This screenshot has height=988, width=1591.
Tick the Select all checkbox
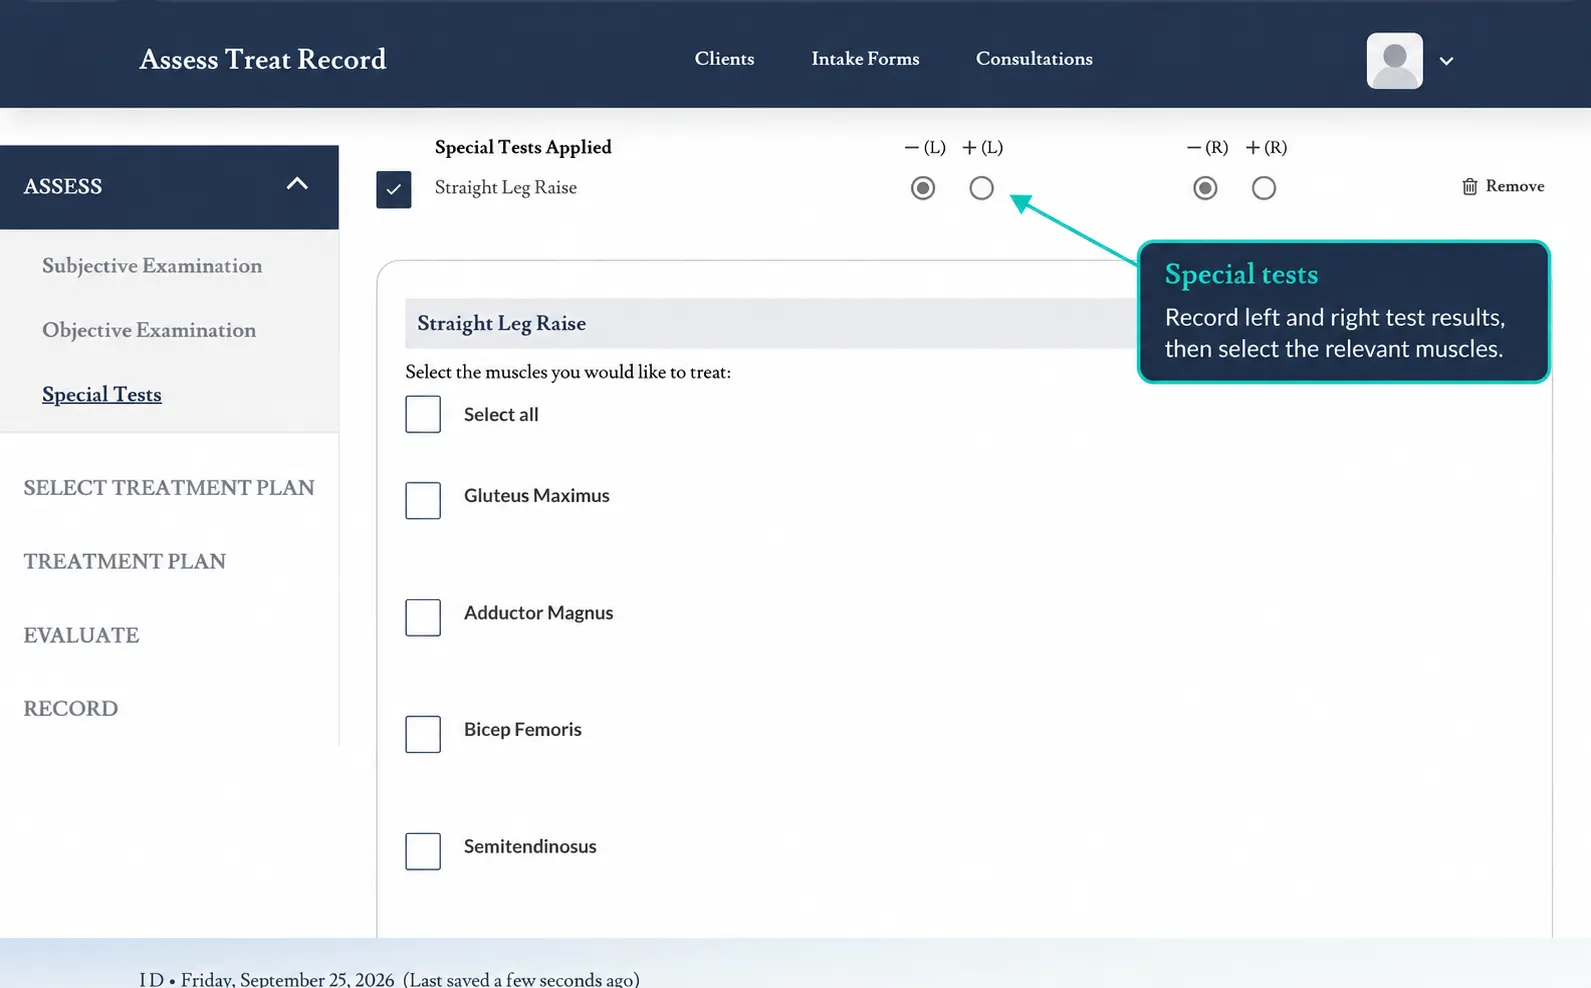pyautogui.click(x=423, y=414)
